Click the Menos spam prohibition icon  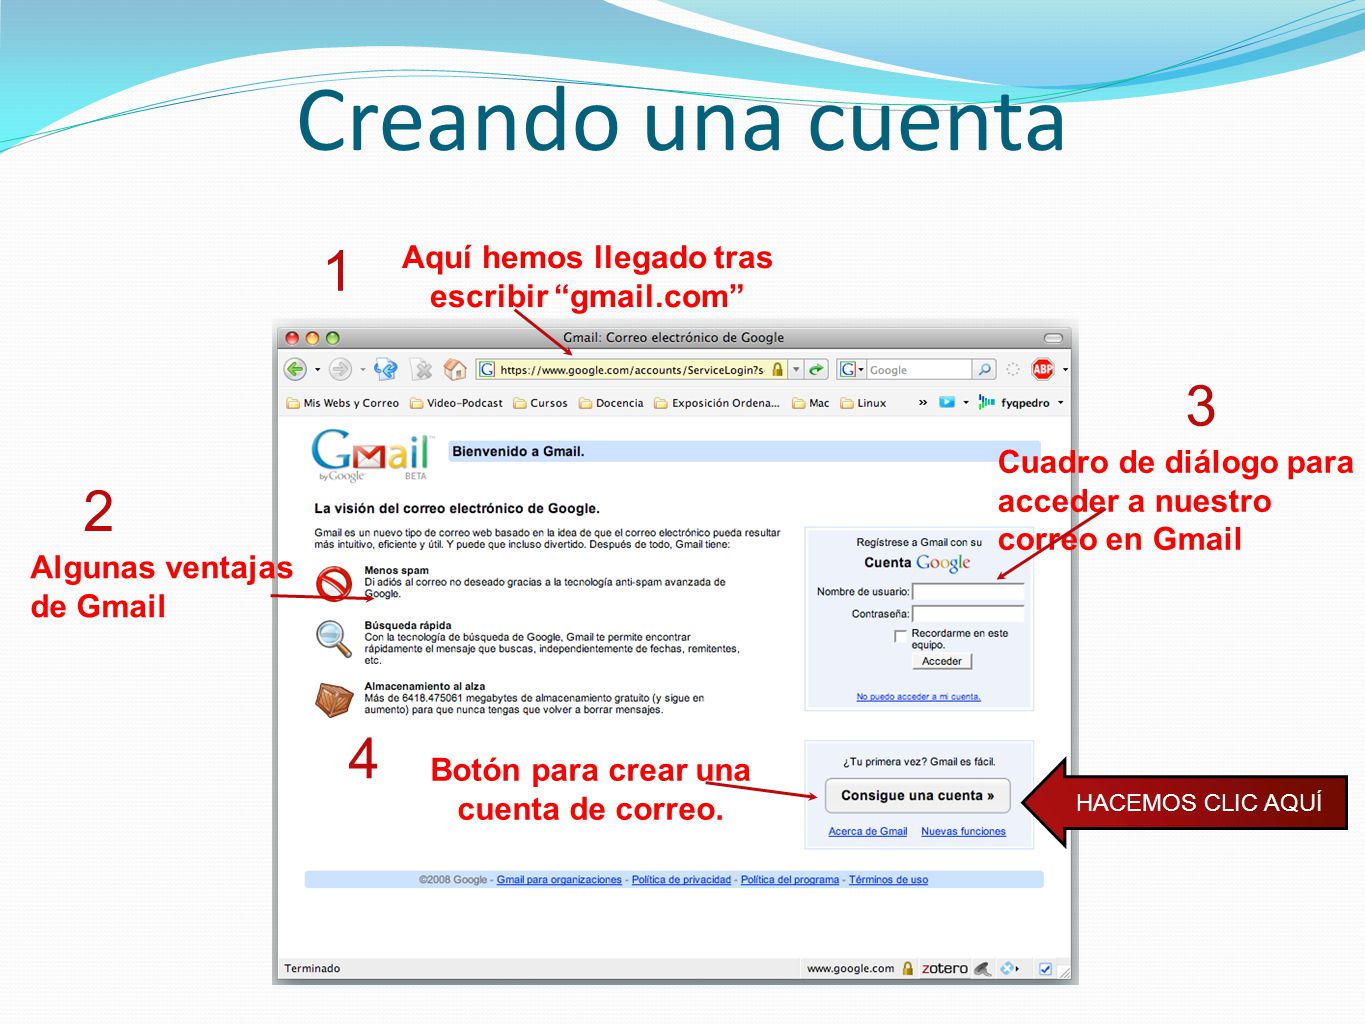coord(333,583)
